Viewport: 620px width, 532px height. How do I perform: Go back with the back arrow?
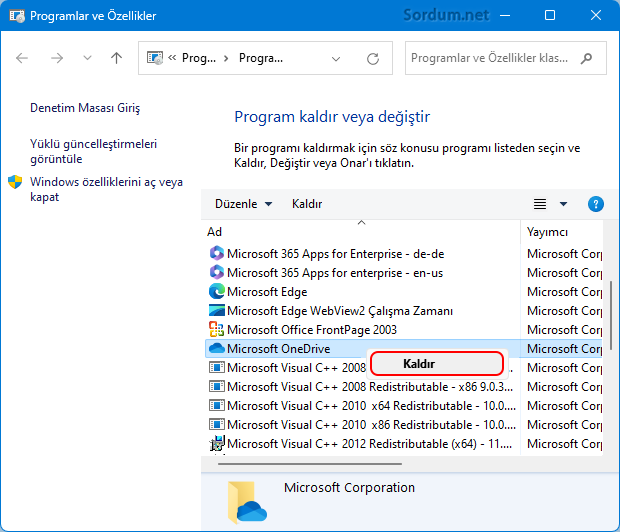coord(22,58)
